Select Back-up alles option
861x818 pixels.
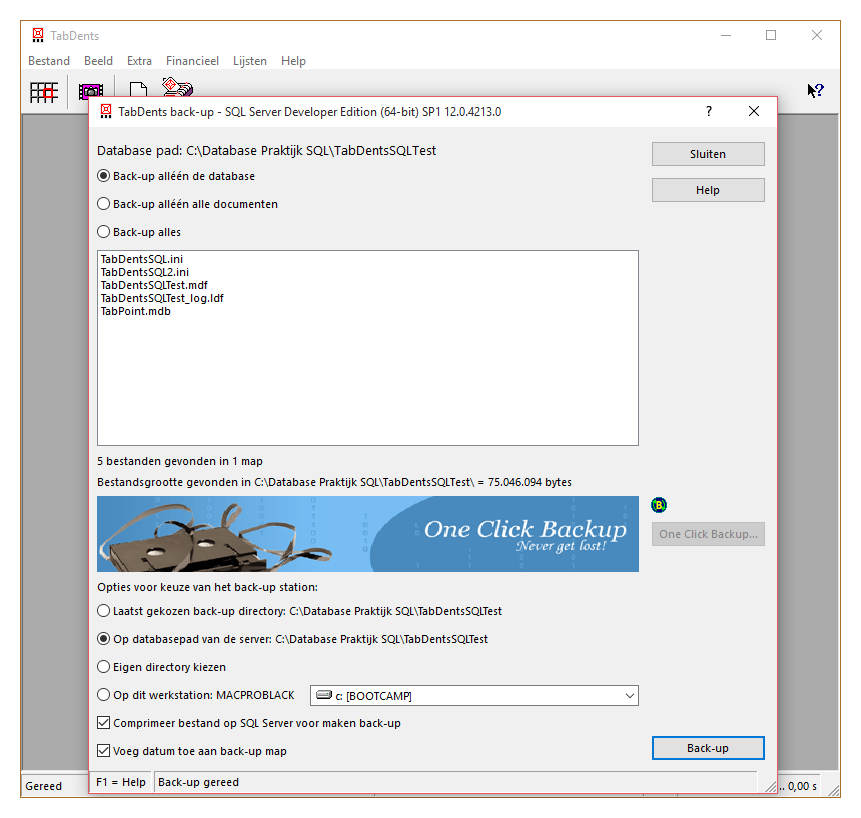(139, 232)
